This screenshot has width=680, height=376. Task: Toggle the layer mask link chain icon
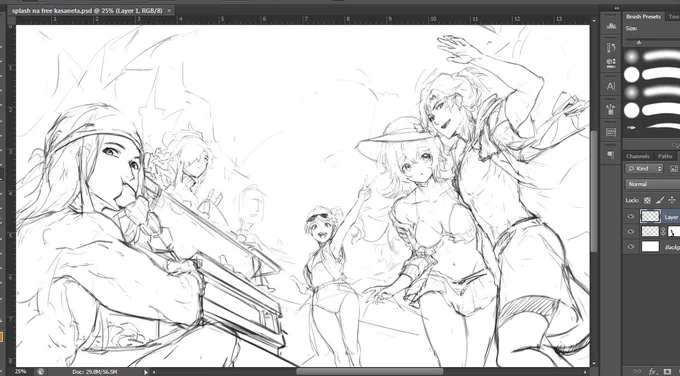coord(663,232)
